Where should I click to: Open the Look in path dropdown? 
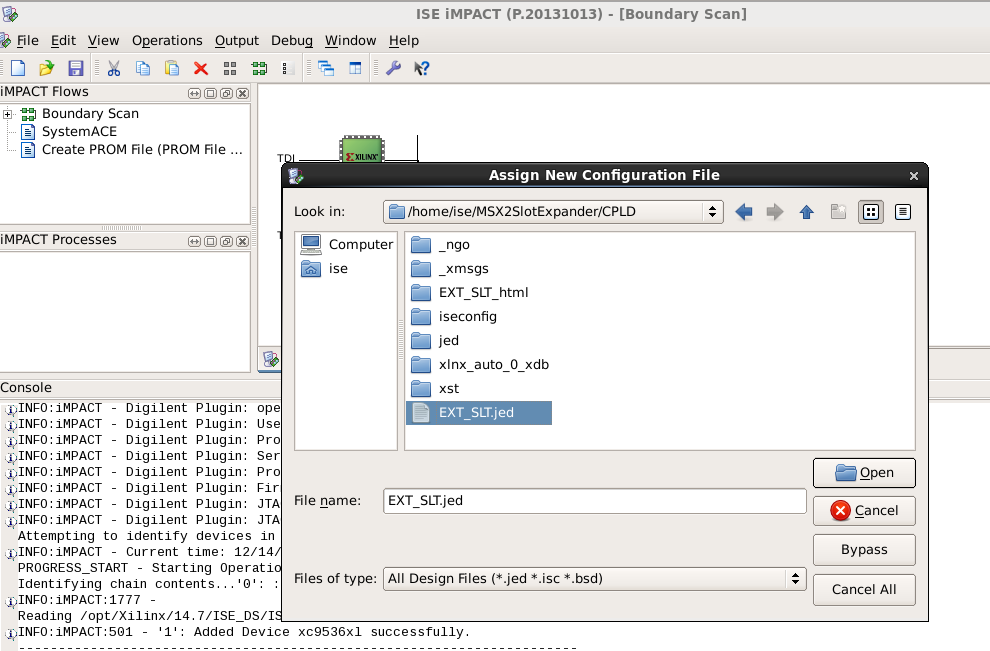tap(712, 212)
